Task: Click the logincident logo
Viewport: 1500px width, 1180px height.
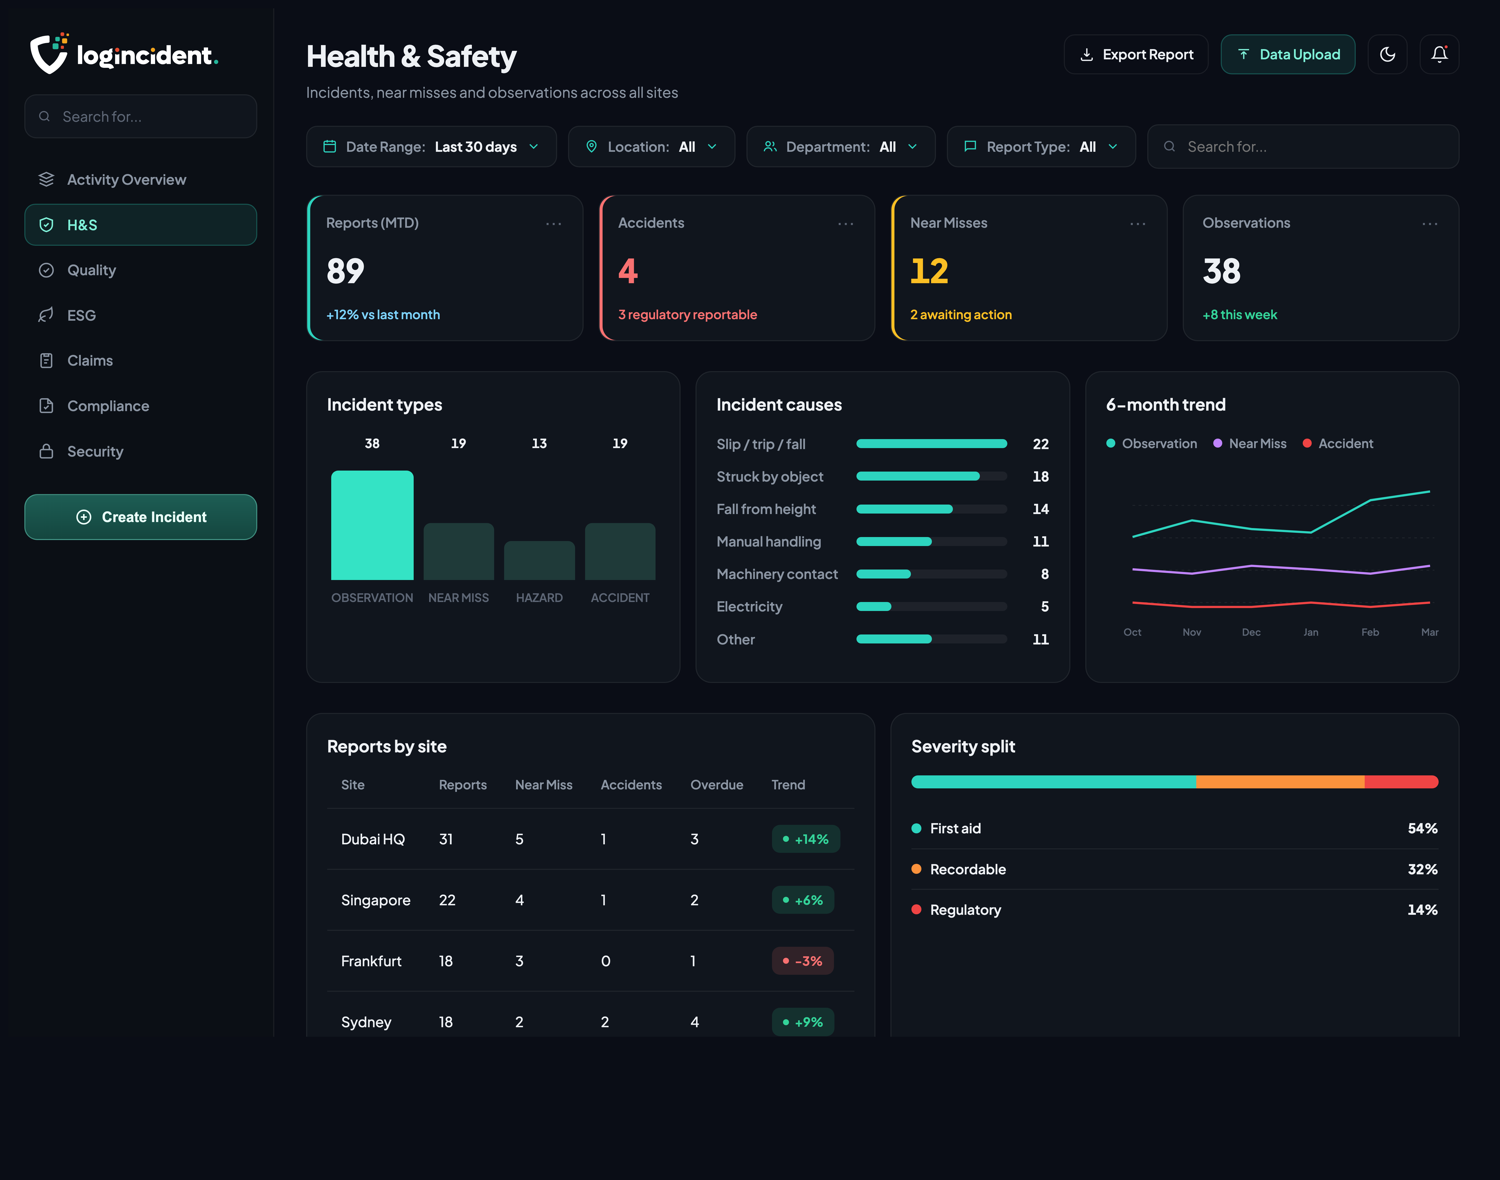Action: [x=124, y=53]
